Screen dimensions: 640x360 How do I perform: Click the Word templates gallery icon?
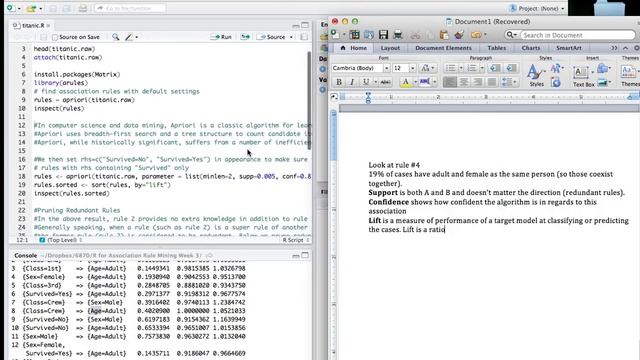354,35
